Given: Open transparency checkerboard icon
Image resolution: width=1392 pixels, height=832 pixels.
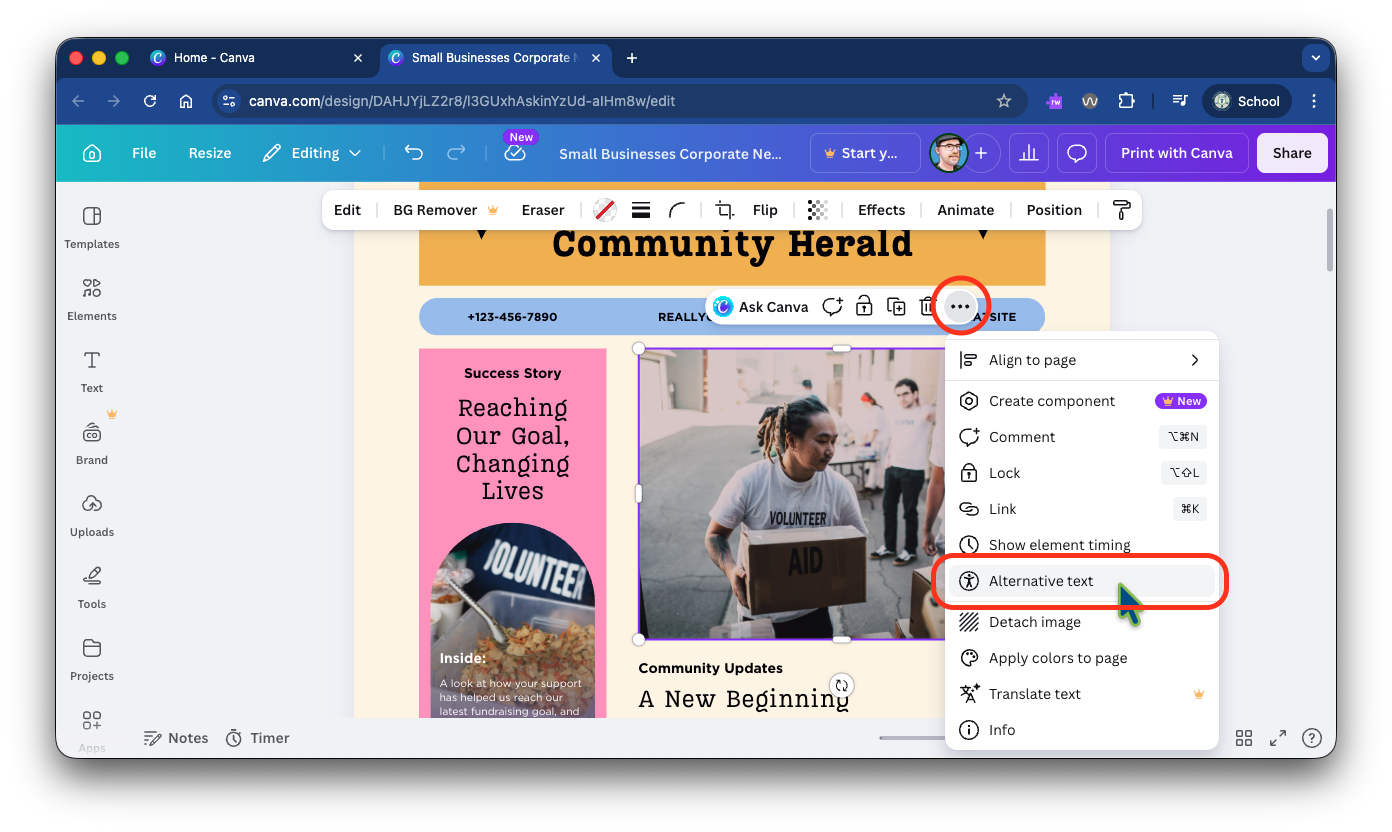Looking at the screenshot, I should pyautogui.click(x=818, y=210).
